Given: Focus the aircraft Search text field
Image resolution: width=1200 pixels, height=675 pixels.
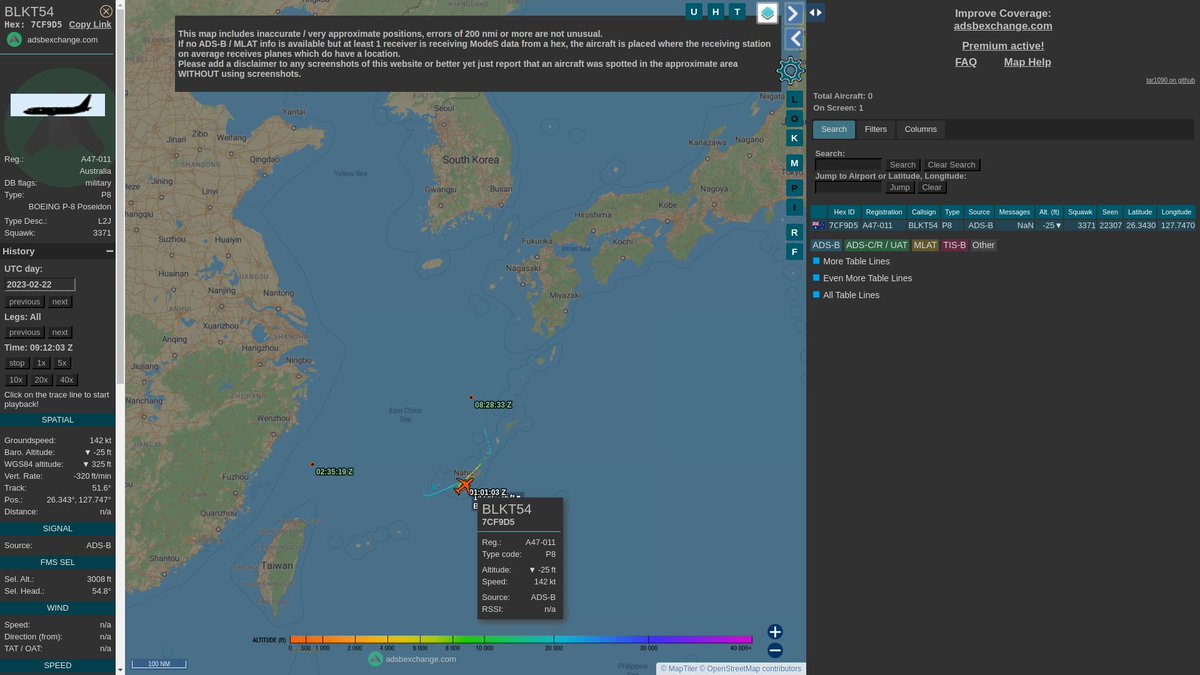Looking at the screenshot, I should (x=848, y=165).
